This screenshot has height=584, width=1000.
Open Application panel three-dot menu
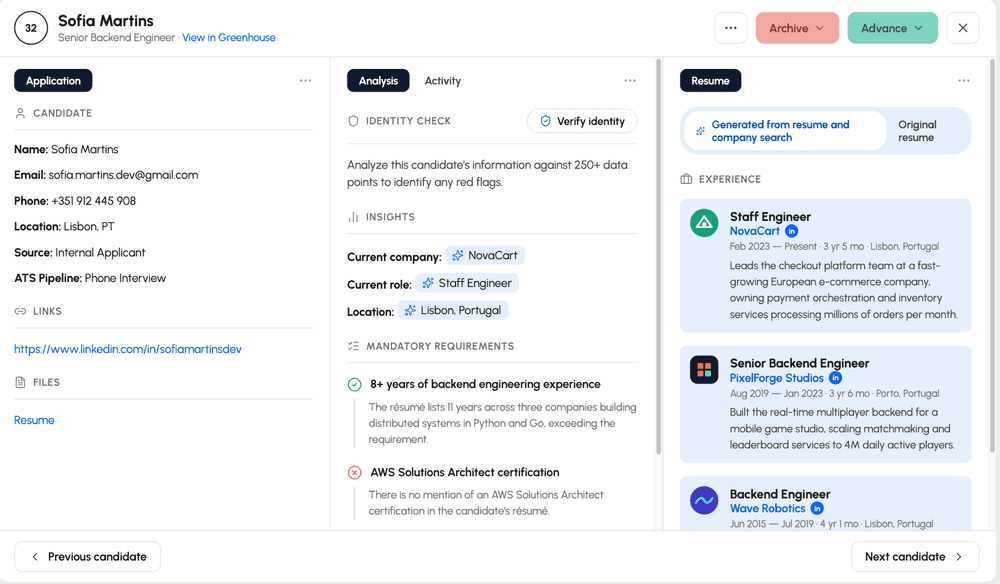click(x=305, y=81)
